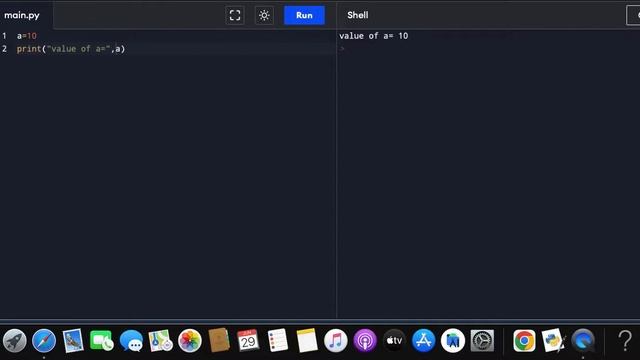The height and width of the screenshot is (360, 640).
Task: Open Contacts book from the dock
Action: pyautogui.click(x=219, y=340)
